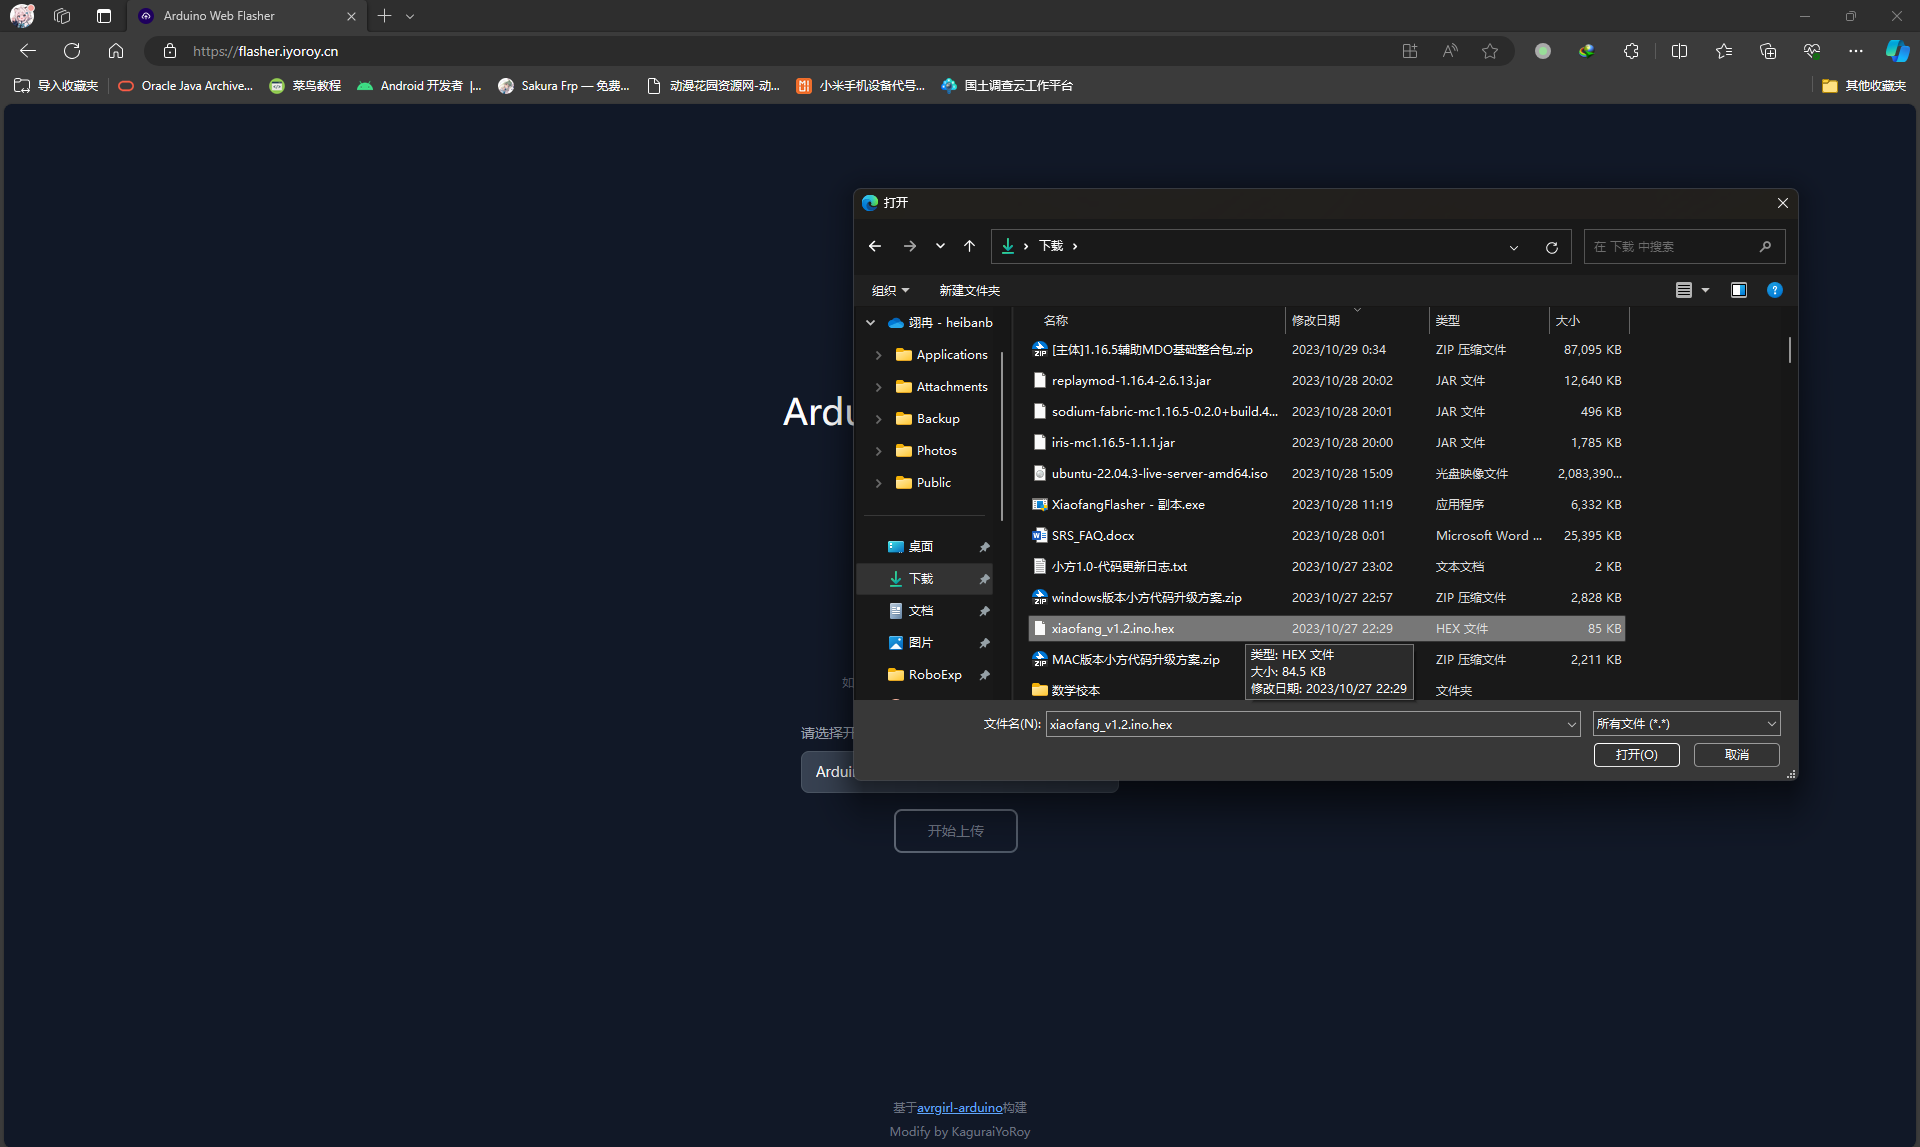The image size is (1920, 1147).
Task: Open file dialog help icon
Action: click(x=1774, y=290)
